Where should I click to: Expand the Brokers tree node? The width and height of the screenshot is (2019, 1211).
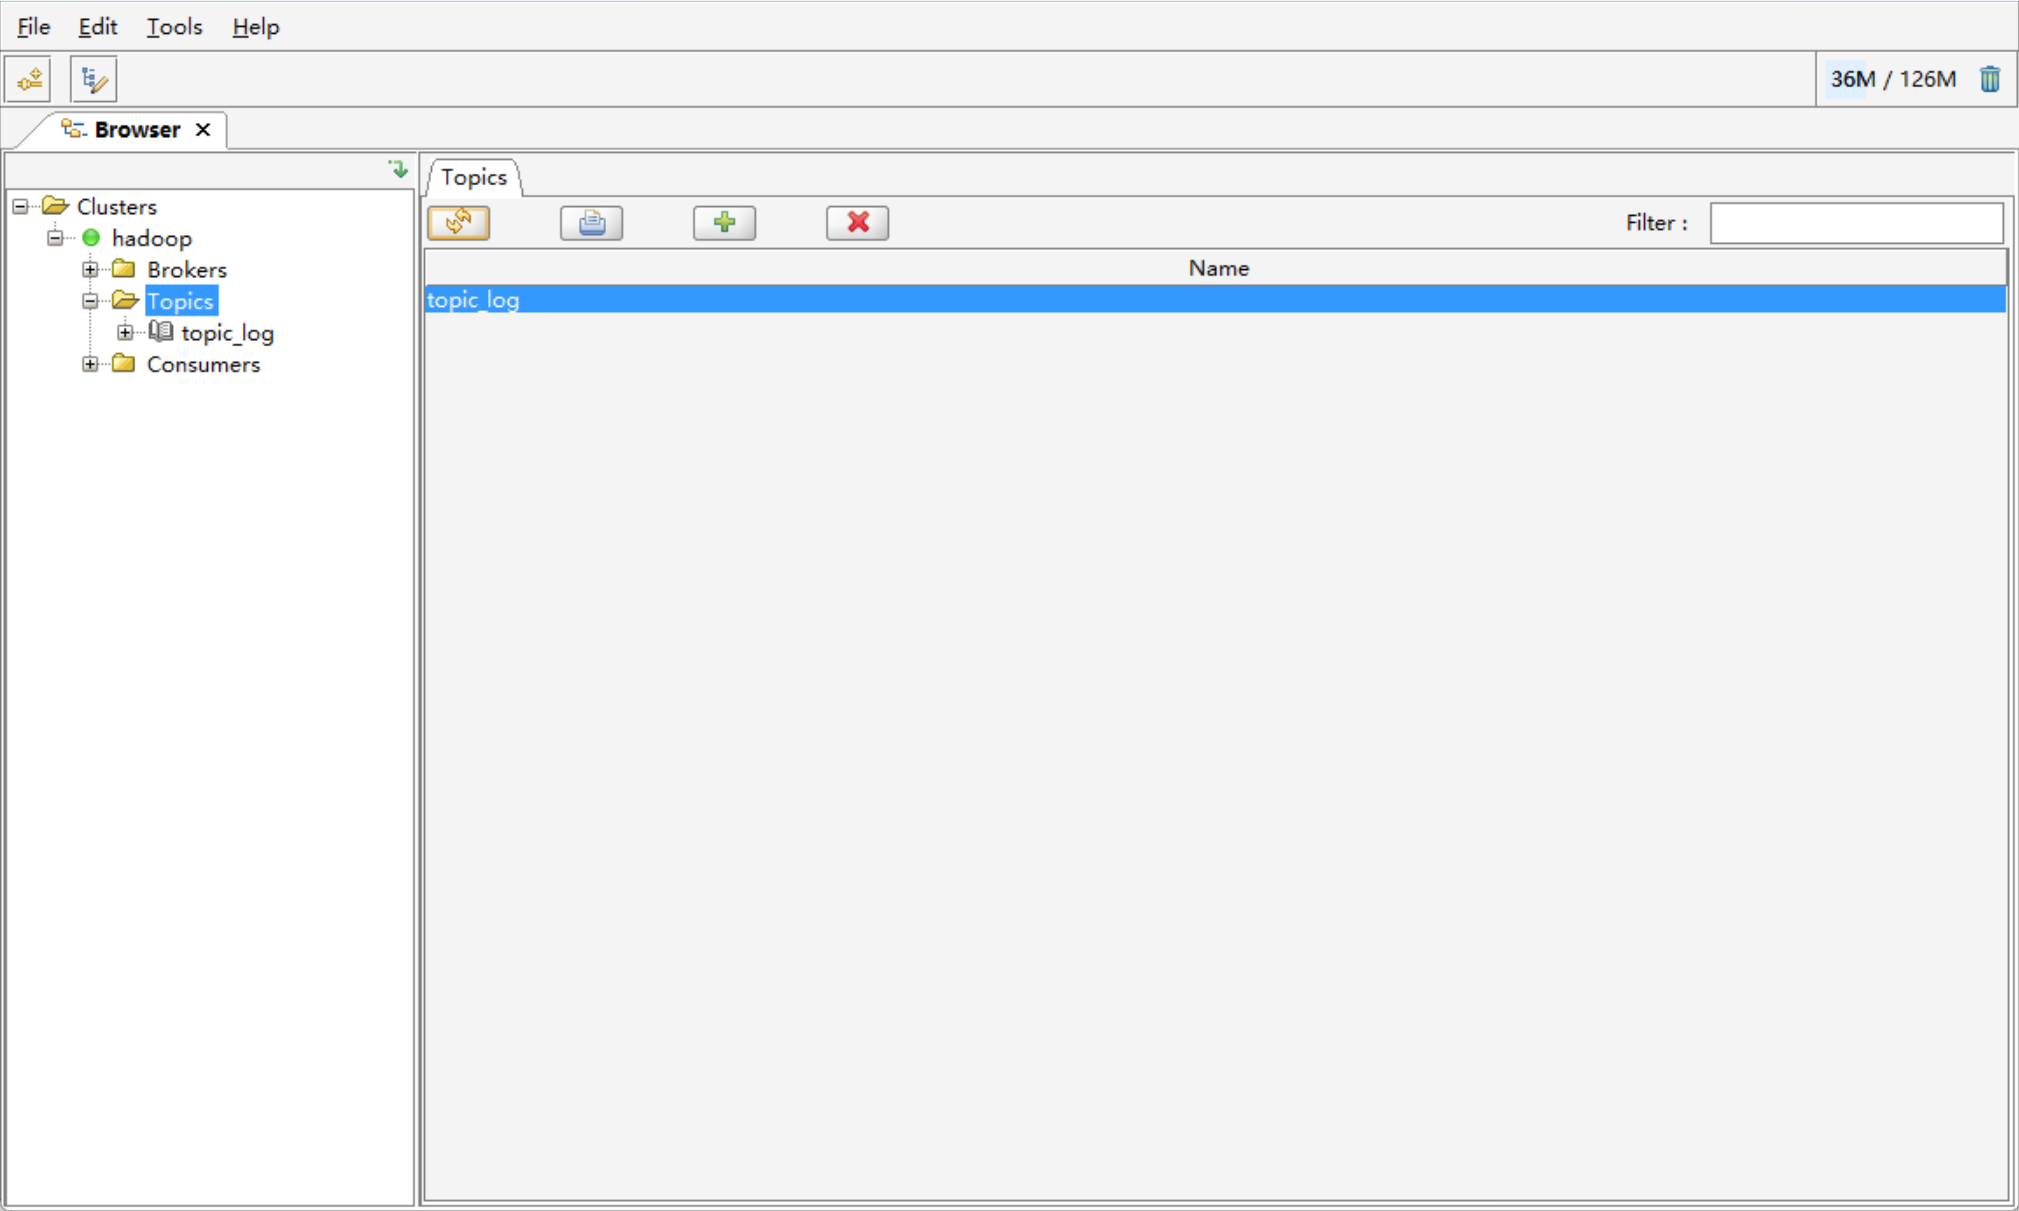[x=90, y=270]
